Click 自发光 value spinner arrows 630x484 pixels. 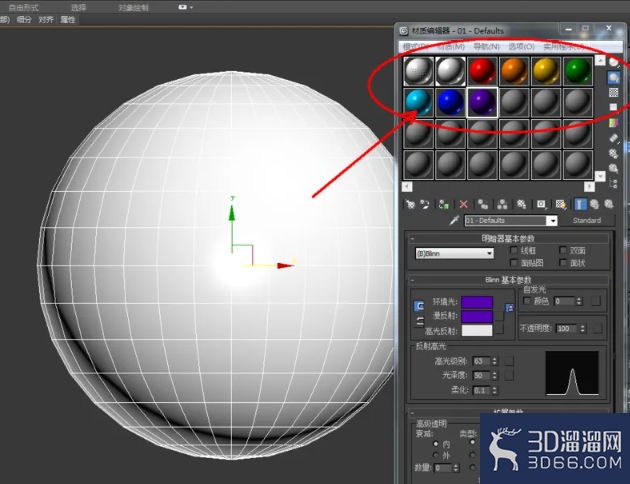(579, 301)
